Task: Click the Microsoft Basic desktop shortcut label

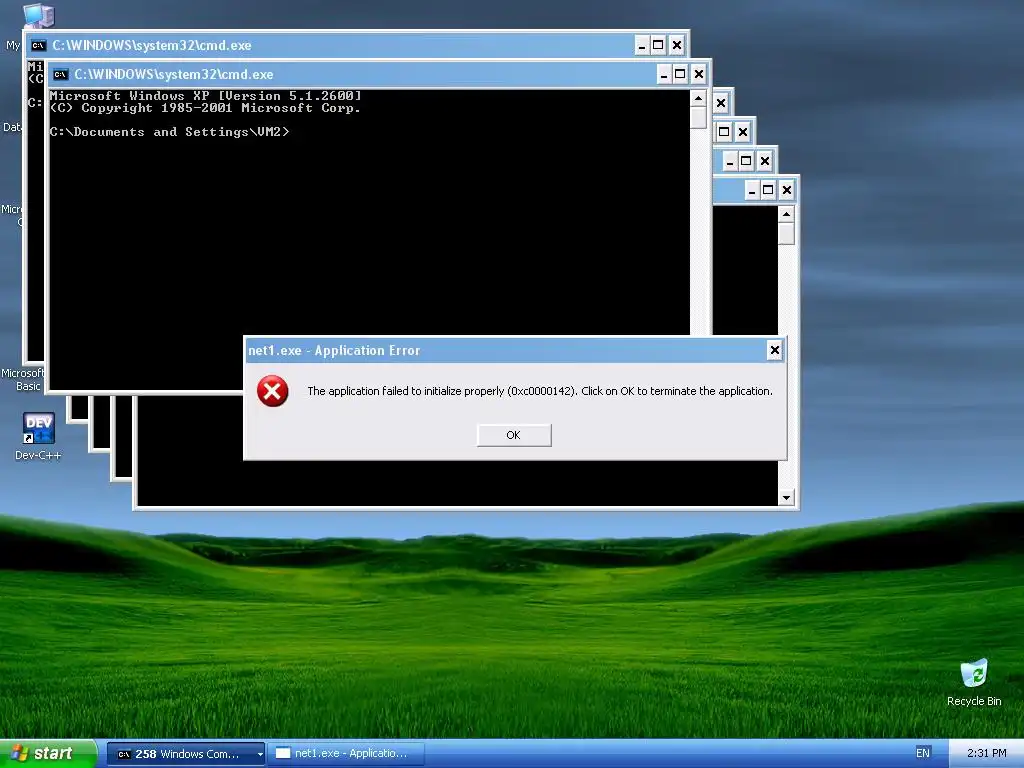Action: [22, 379]
